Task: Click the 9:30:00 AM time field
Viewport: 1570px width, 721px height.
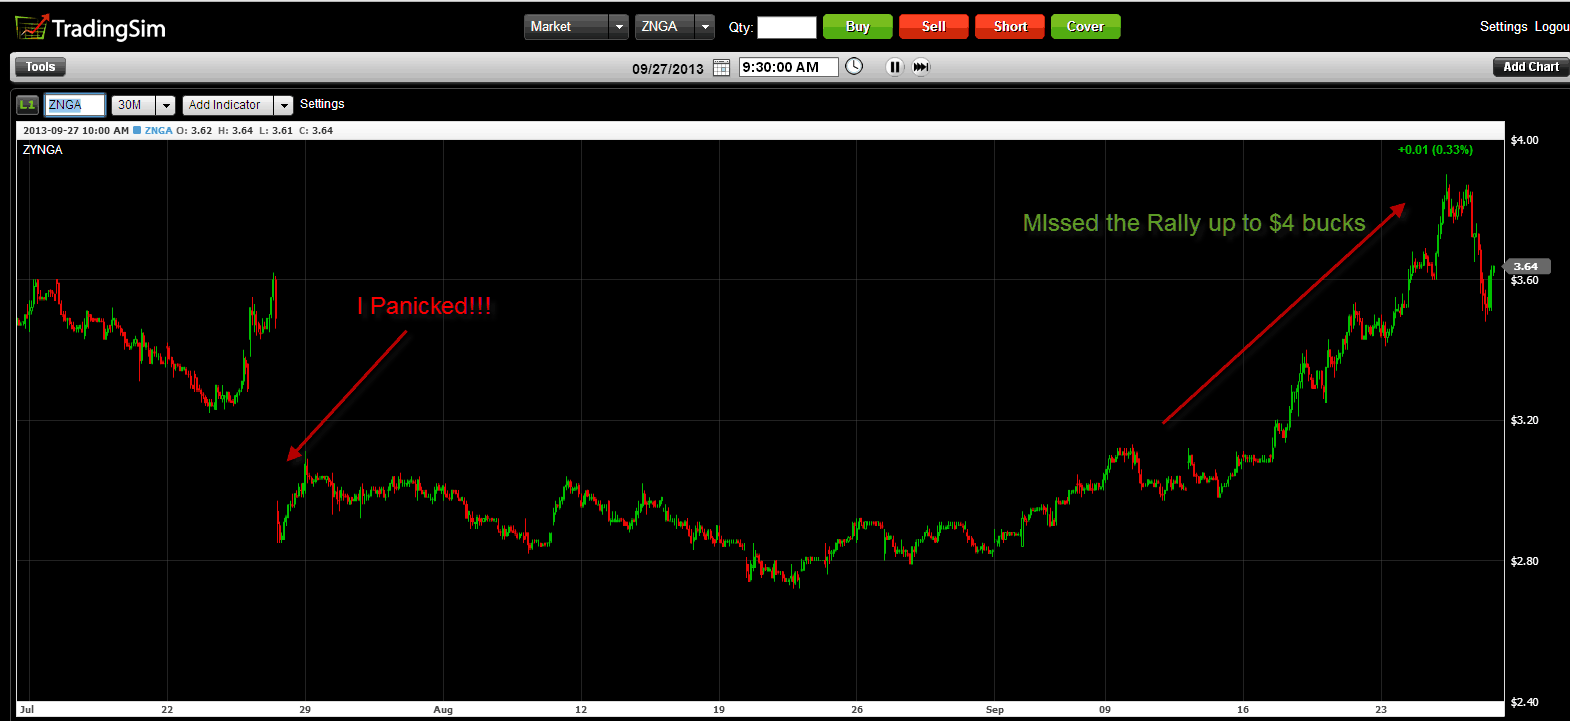Action: point(788,67)
